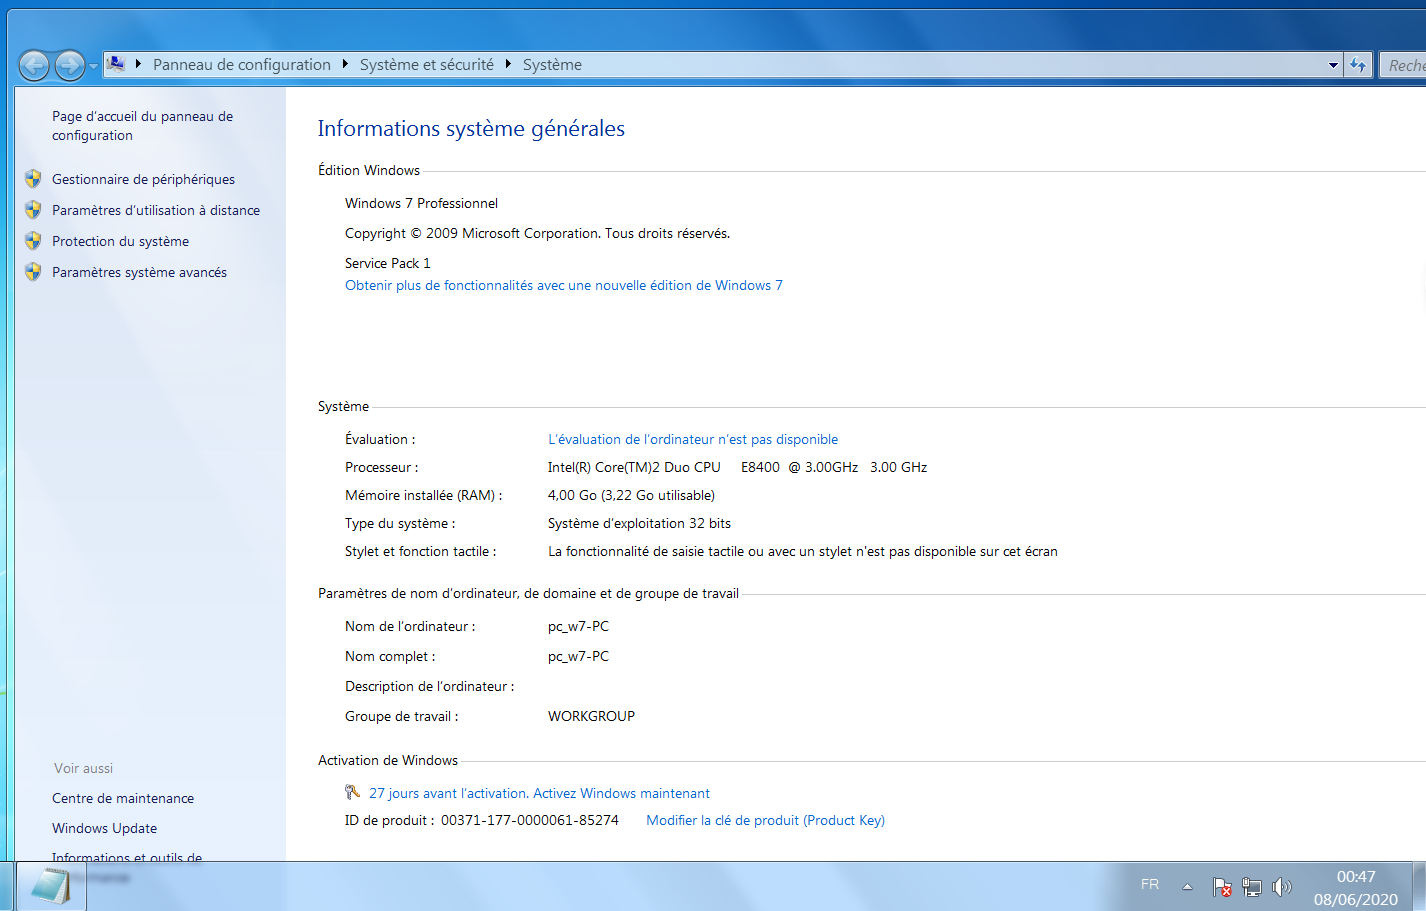This screenshot has height=911, width=1426.
Task: Click the volume speaker tray icon
Action: coord(1281,887)
